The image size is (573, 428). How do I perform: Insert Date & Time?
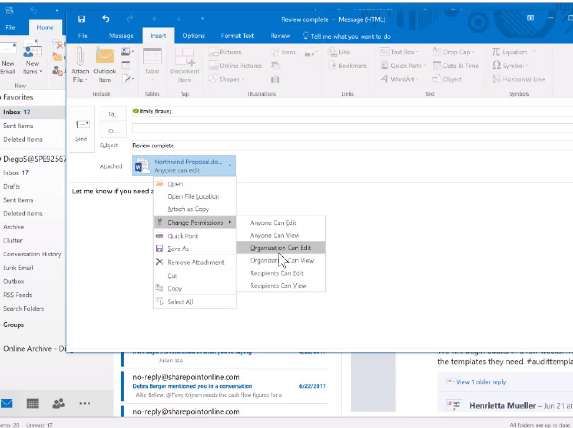[456, 66]
